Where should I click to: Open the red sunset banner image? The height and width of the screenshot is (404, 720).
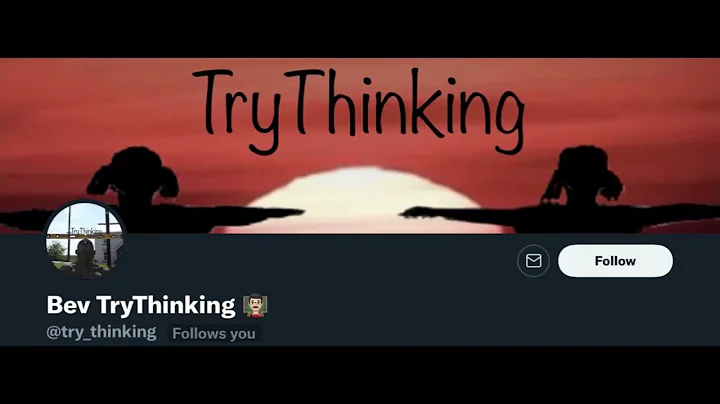pyautogui.click(x=360, y=146)
